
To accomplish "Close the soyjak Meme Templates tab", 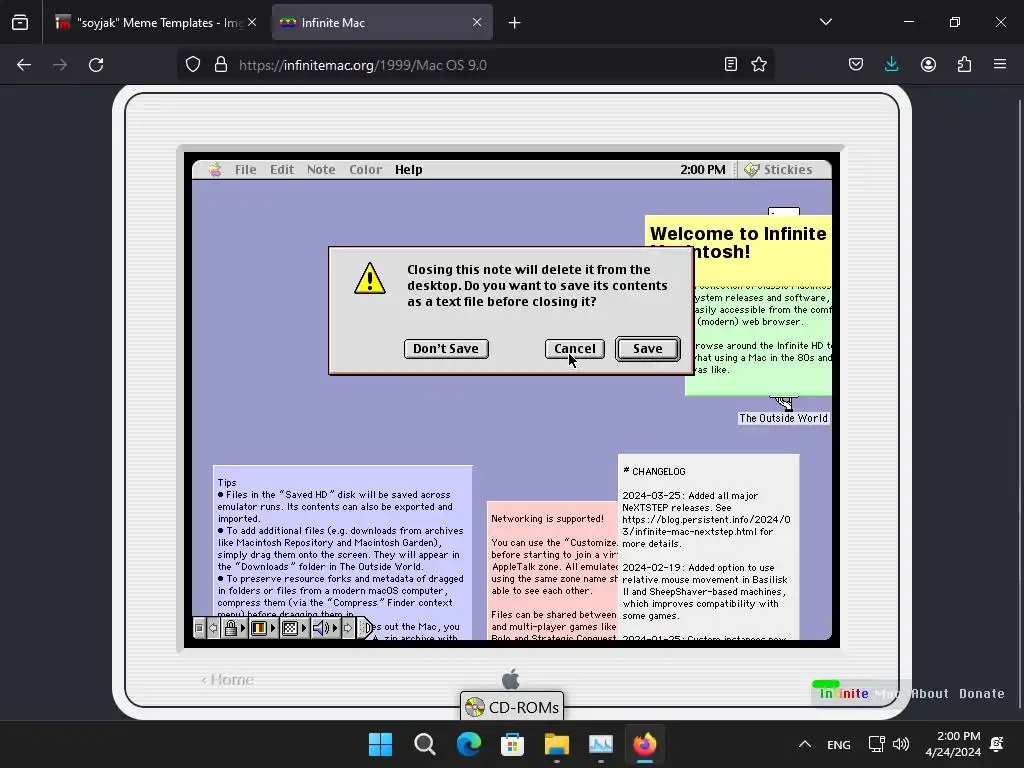I will [252, 22].
